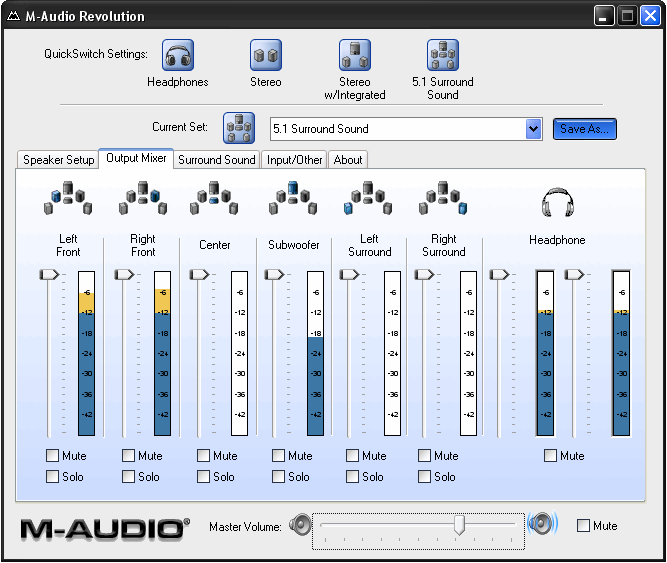The image size is (667, 563).
Task: Enable the Master Volume Mute checkbox
Action: 583,526
